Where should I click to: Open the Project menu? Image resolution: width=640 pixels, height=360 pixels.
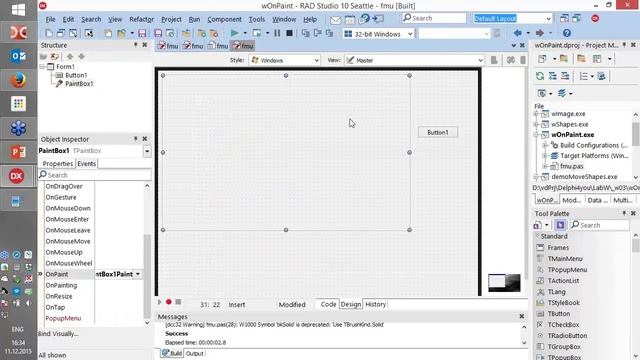coord(171,19)
